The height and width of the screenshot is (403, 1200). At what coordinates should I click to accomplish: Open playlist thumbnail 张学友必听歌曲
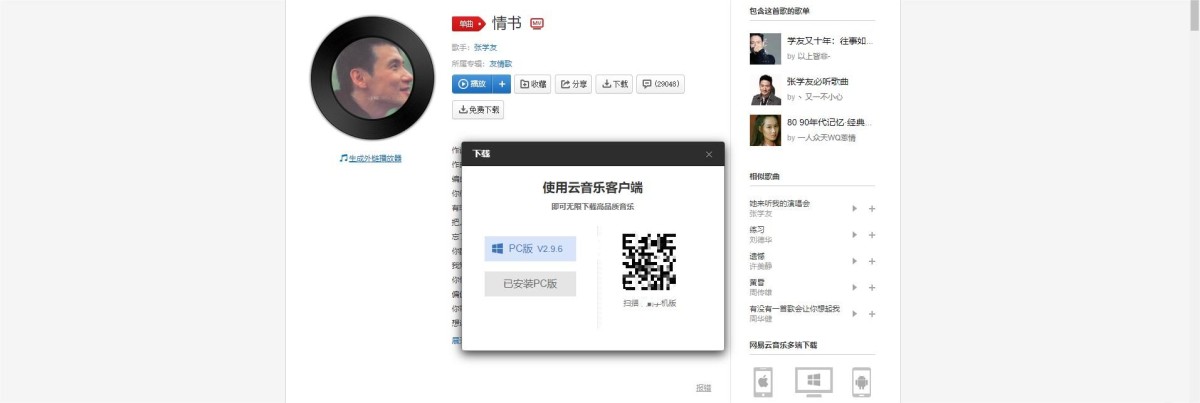pos(765,89)
